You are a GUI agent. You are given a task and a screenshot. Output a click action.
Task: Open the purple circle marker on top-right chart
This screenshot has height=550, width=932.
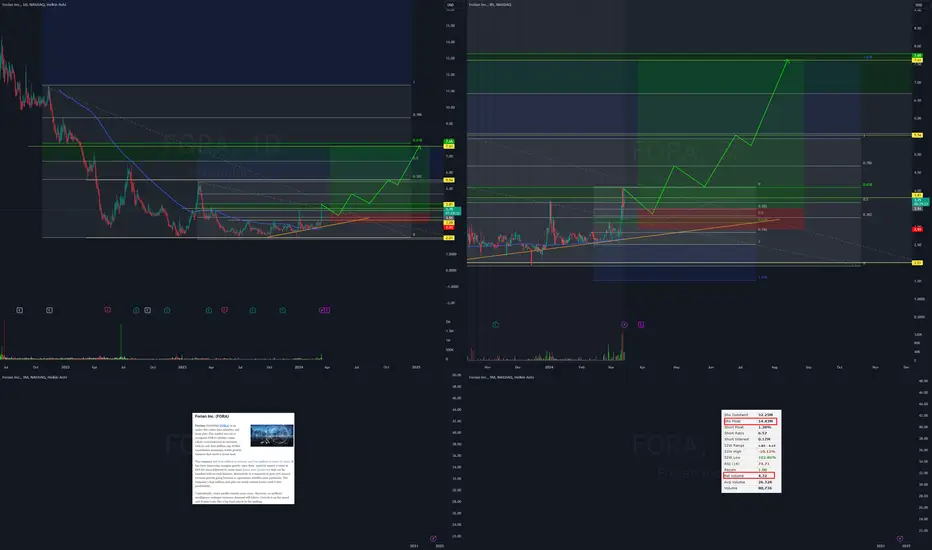coord(624,324)
